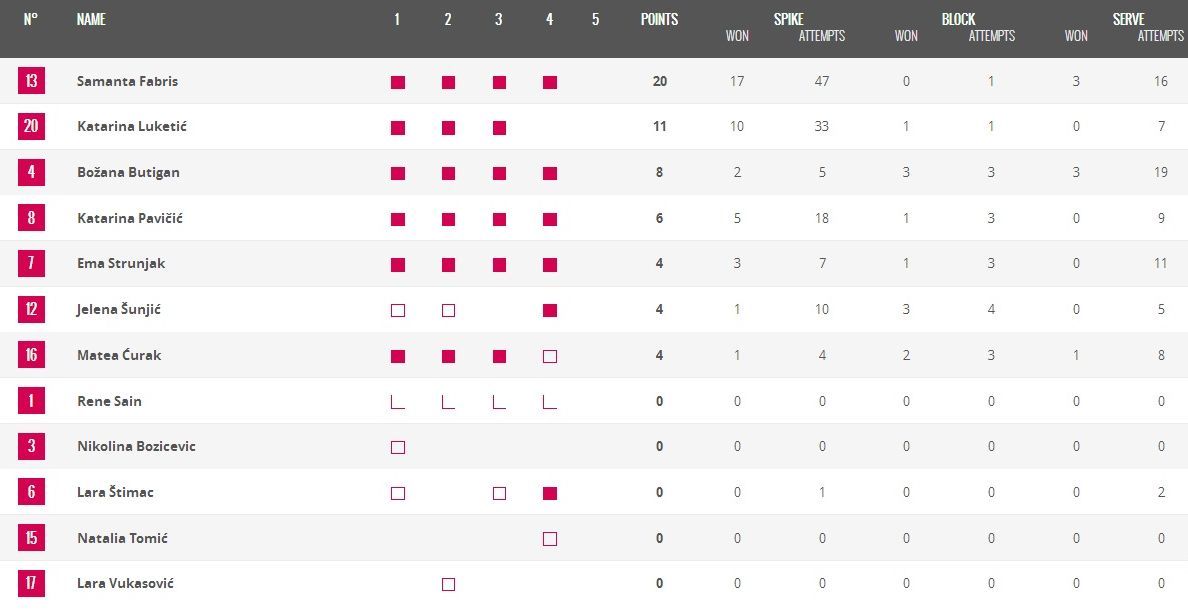The image size is (1188, 612).
Task: Click Samanta Fabris's number 13 badge
Action: 31,81
